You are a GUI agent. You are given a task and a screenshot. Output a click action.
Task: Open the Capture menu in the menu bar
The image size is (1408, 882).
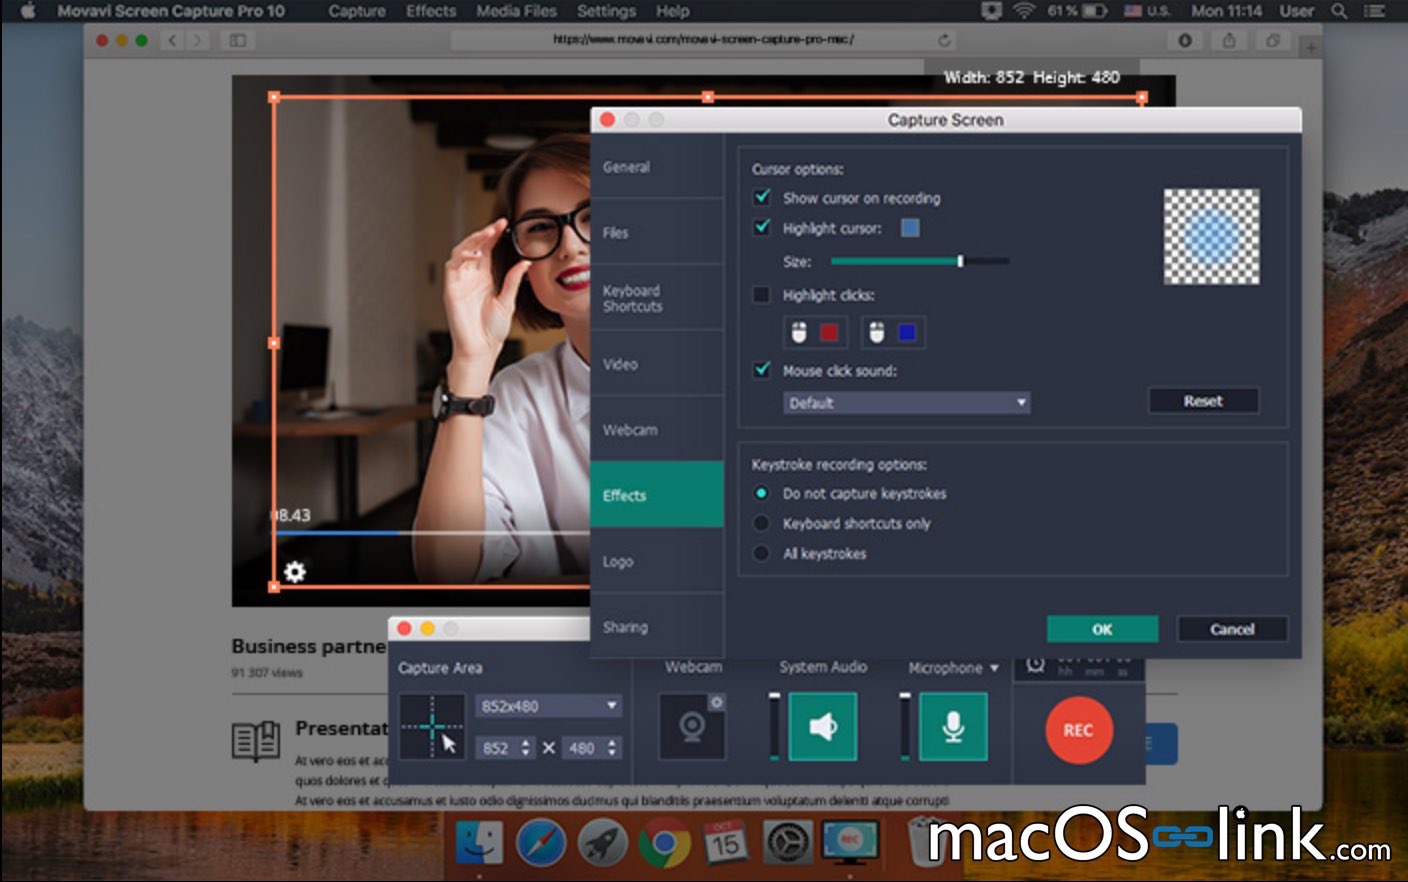point(355,11)
